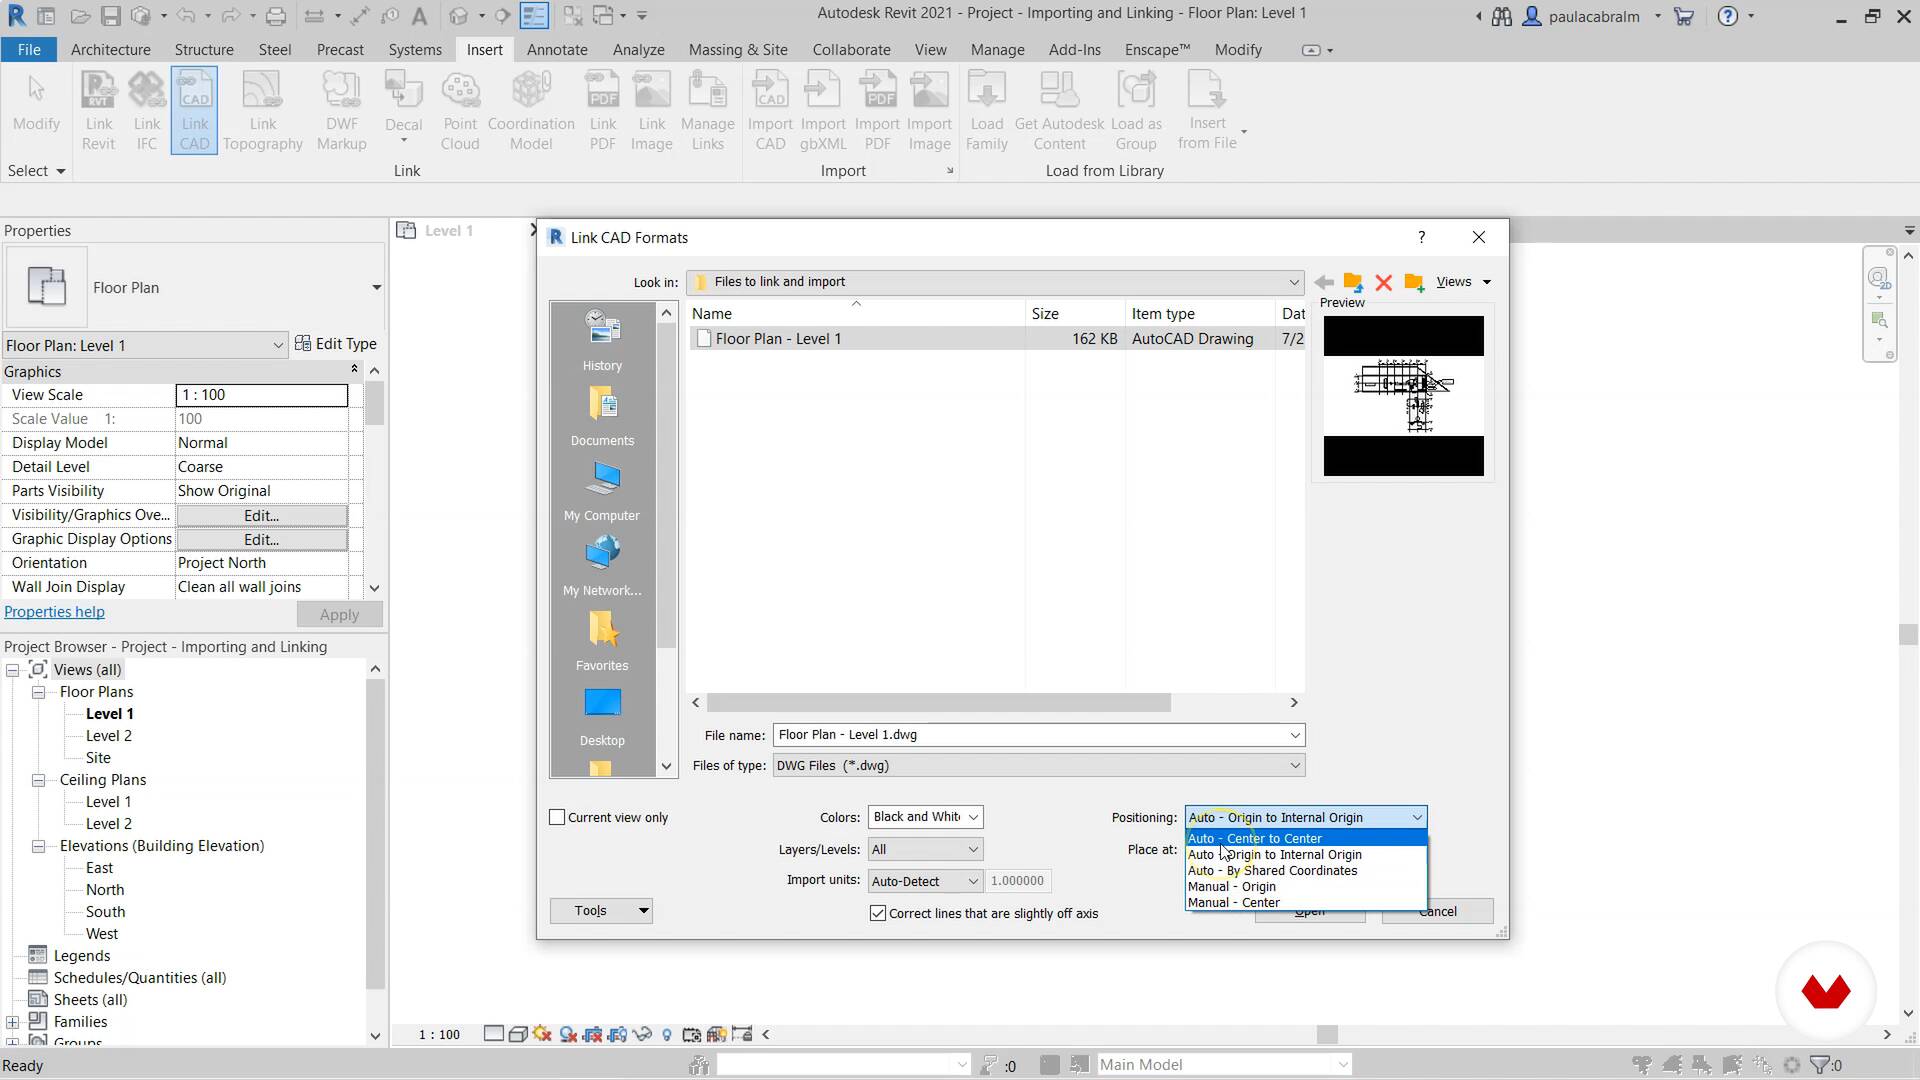
Task: Click the Import PDF icon
Action: click(877, 111)
